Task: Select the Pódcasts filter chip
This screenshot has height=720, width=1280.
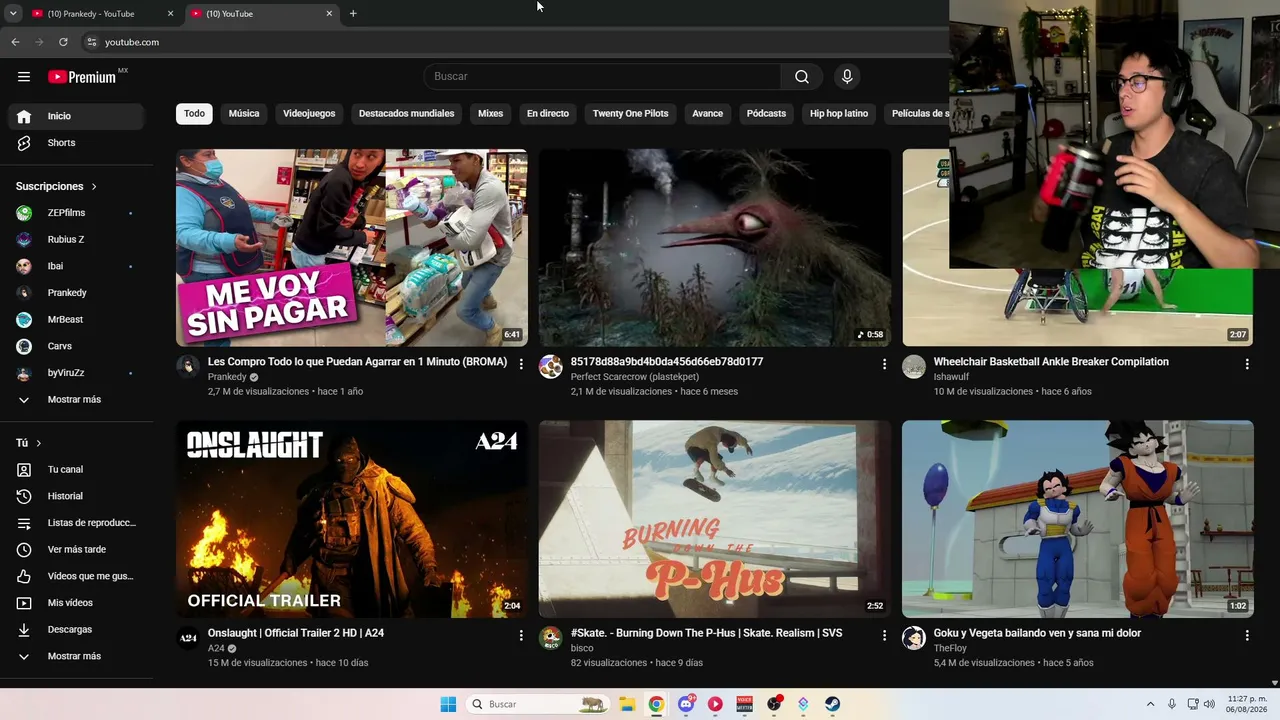Action: pos(766,114)
